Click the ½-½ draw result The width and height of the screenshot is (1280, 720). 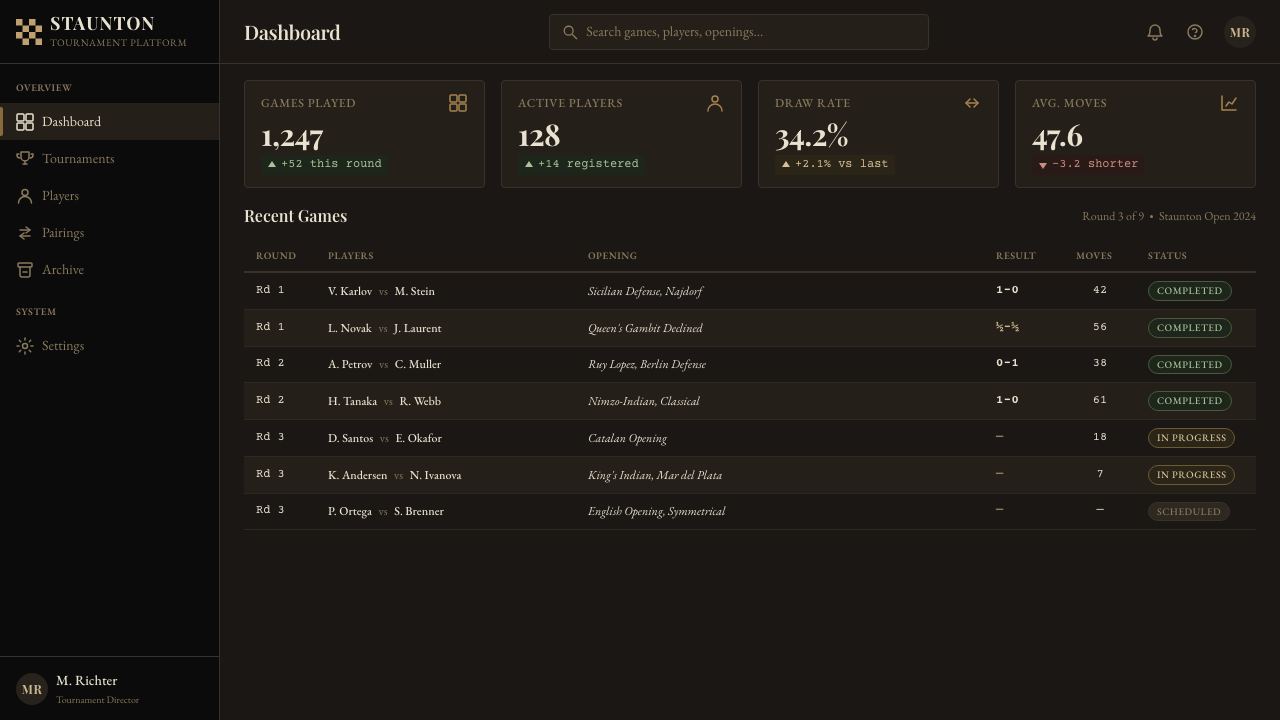(1007, 327)
